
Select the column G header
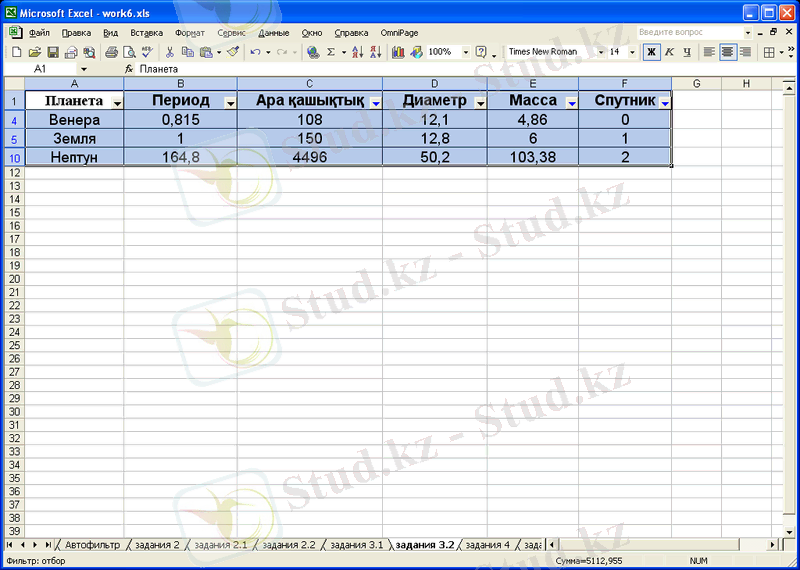tap(696, 84)
